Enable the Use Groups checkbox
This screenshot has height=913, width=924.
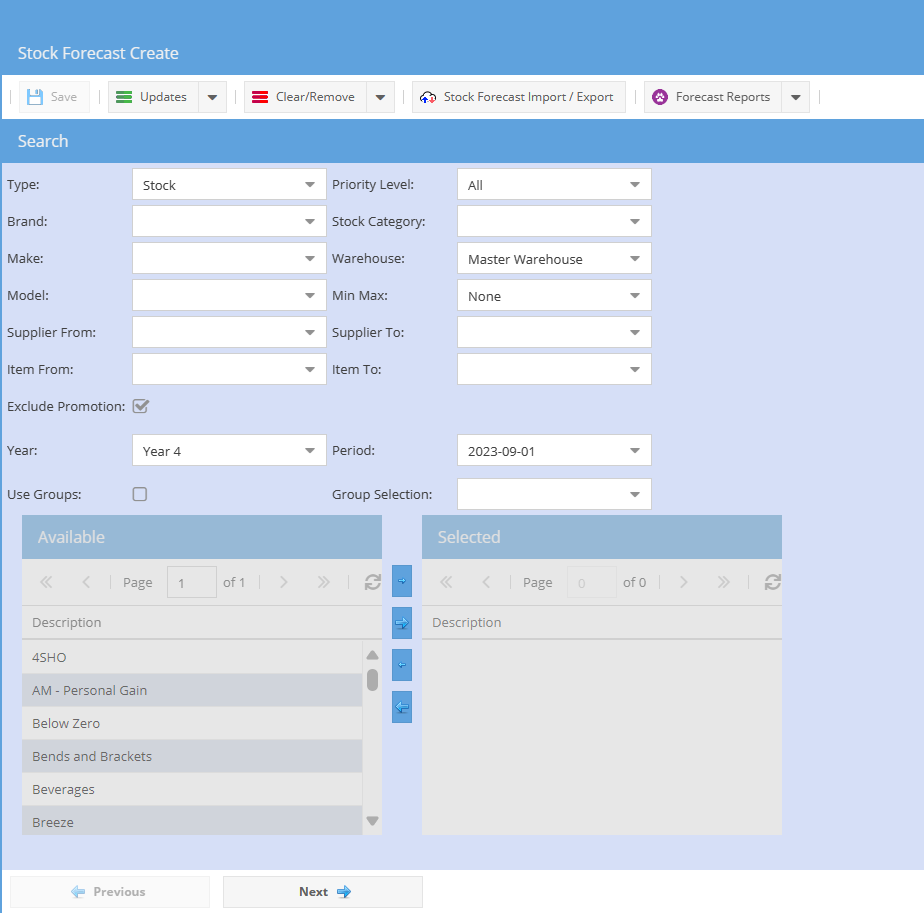(x=140, y=494)
